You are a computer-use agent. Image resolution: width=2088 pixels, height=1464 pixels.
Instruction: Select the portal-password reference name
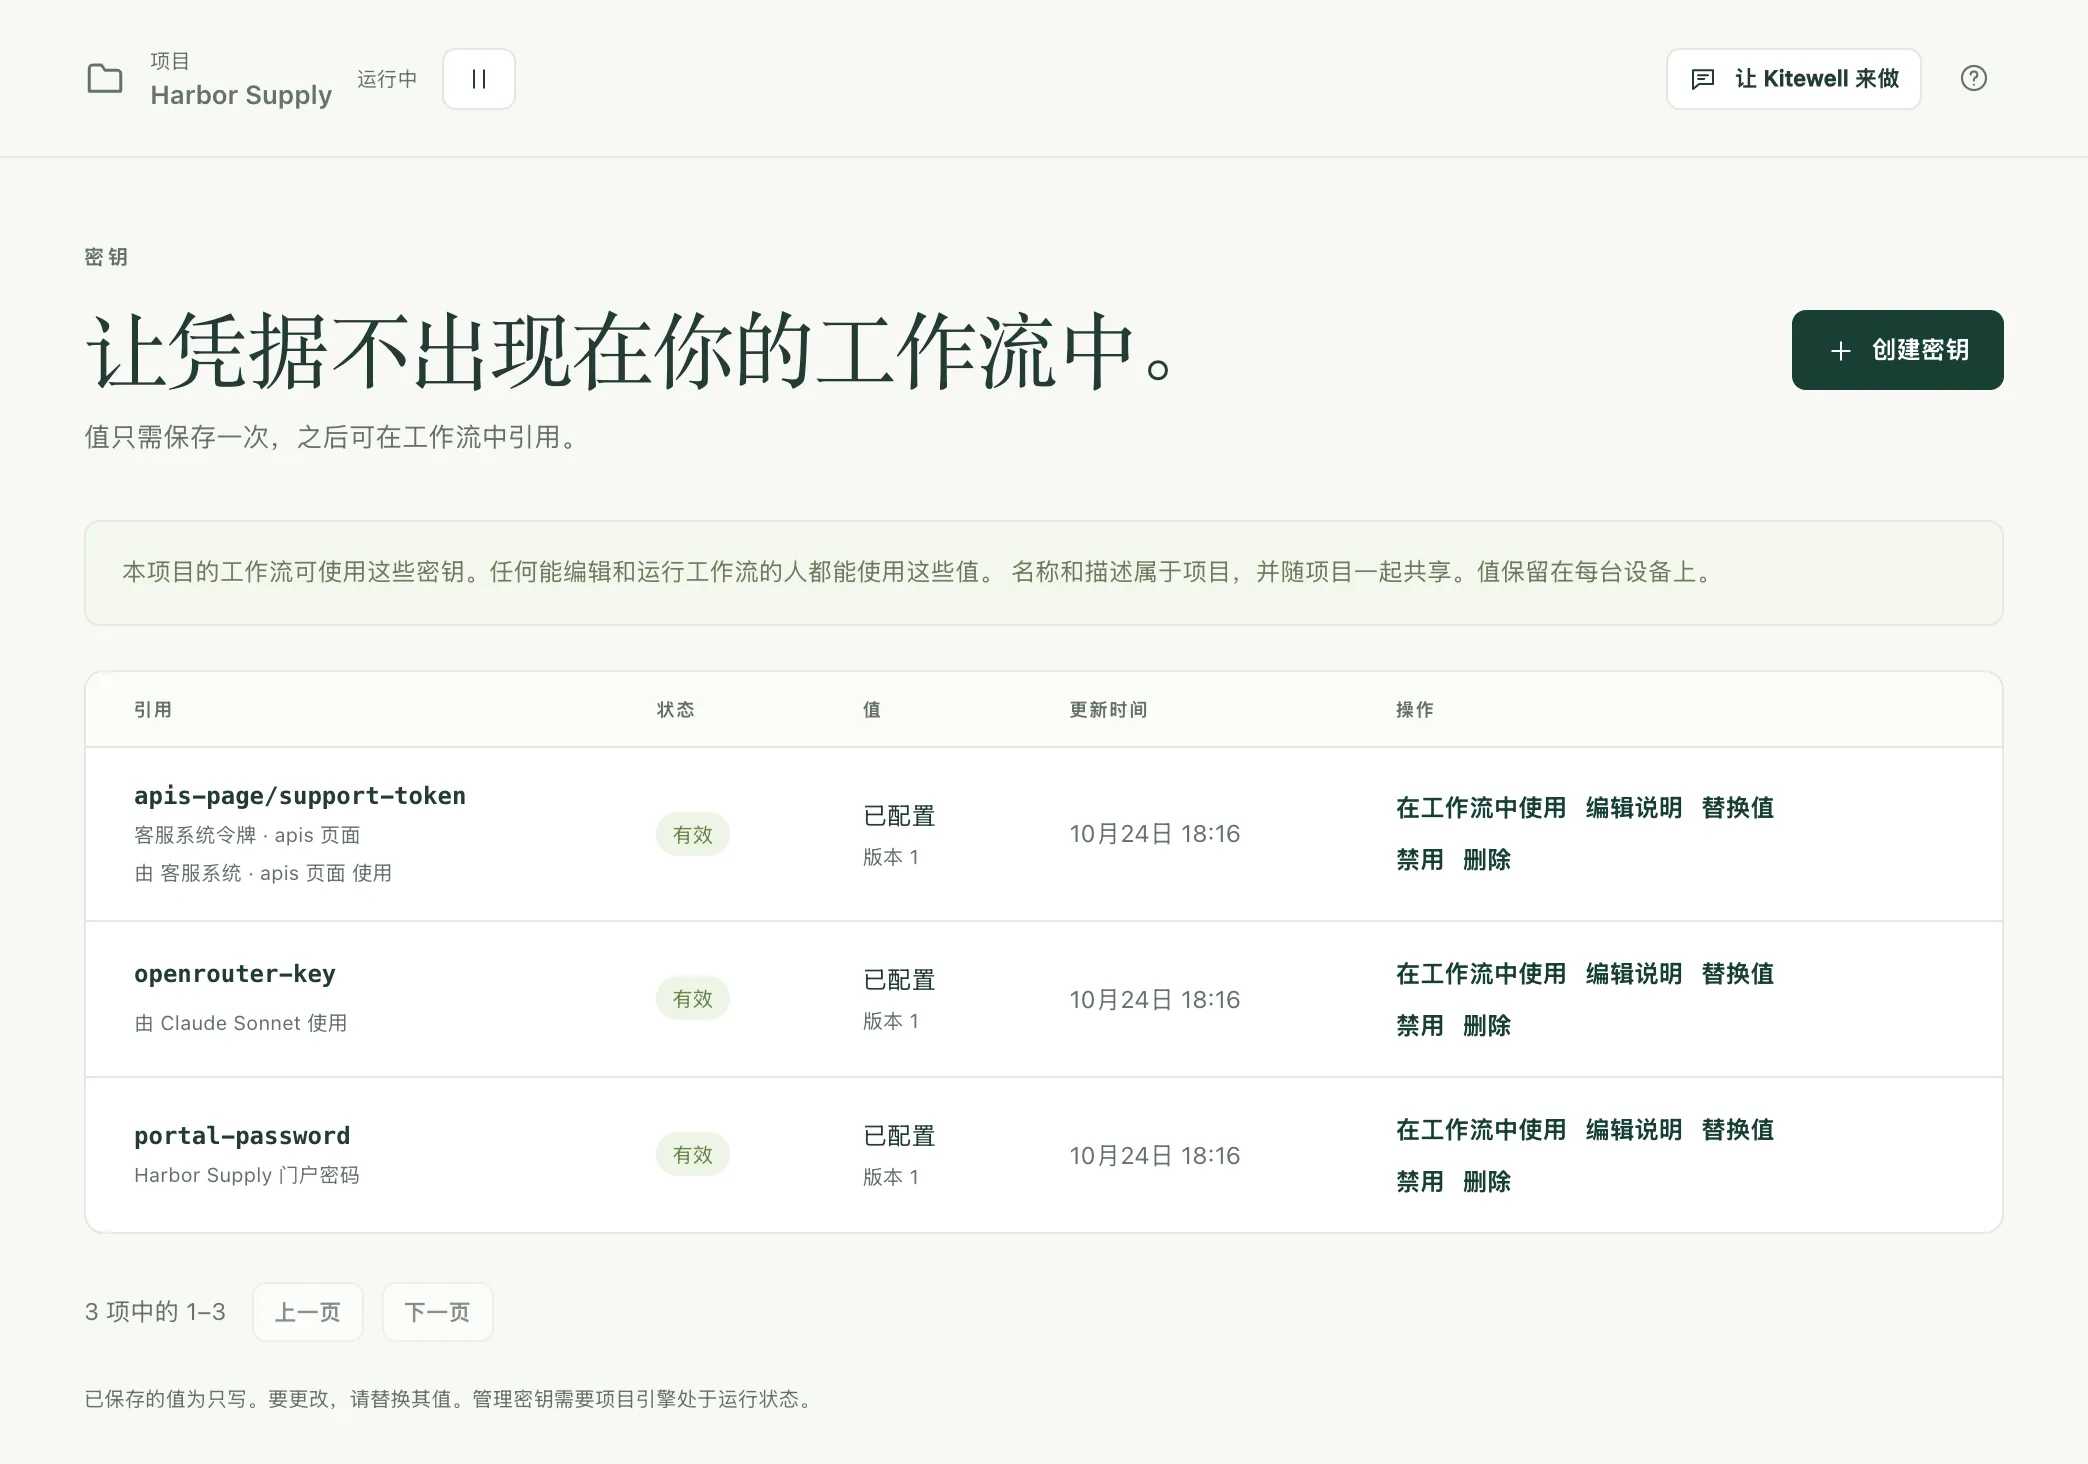(242, 1136)
